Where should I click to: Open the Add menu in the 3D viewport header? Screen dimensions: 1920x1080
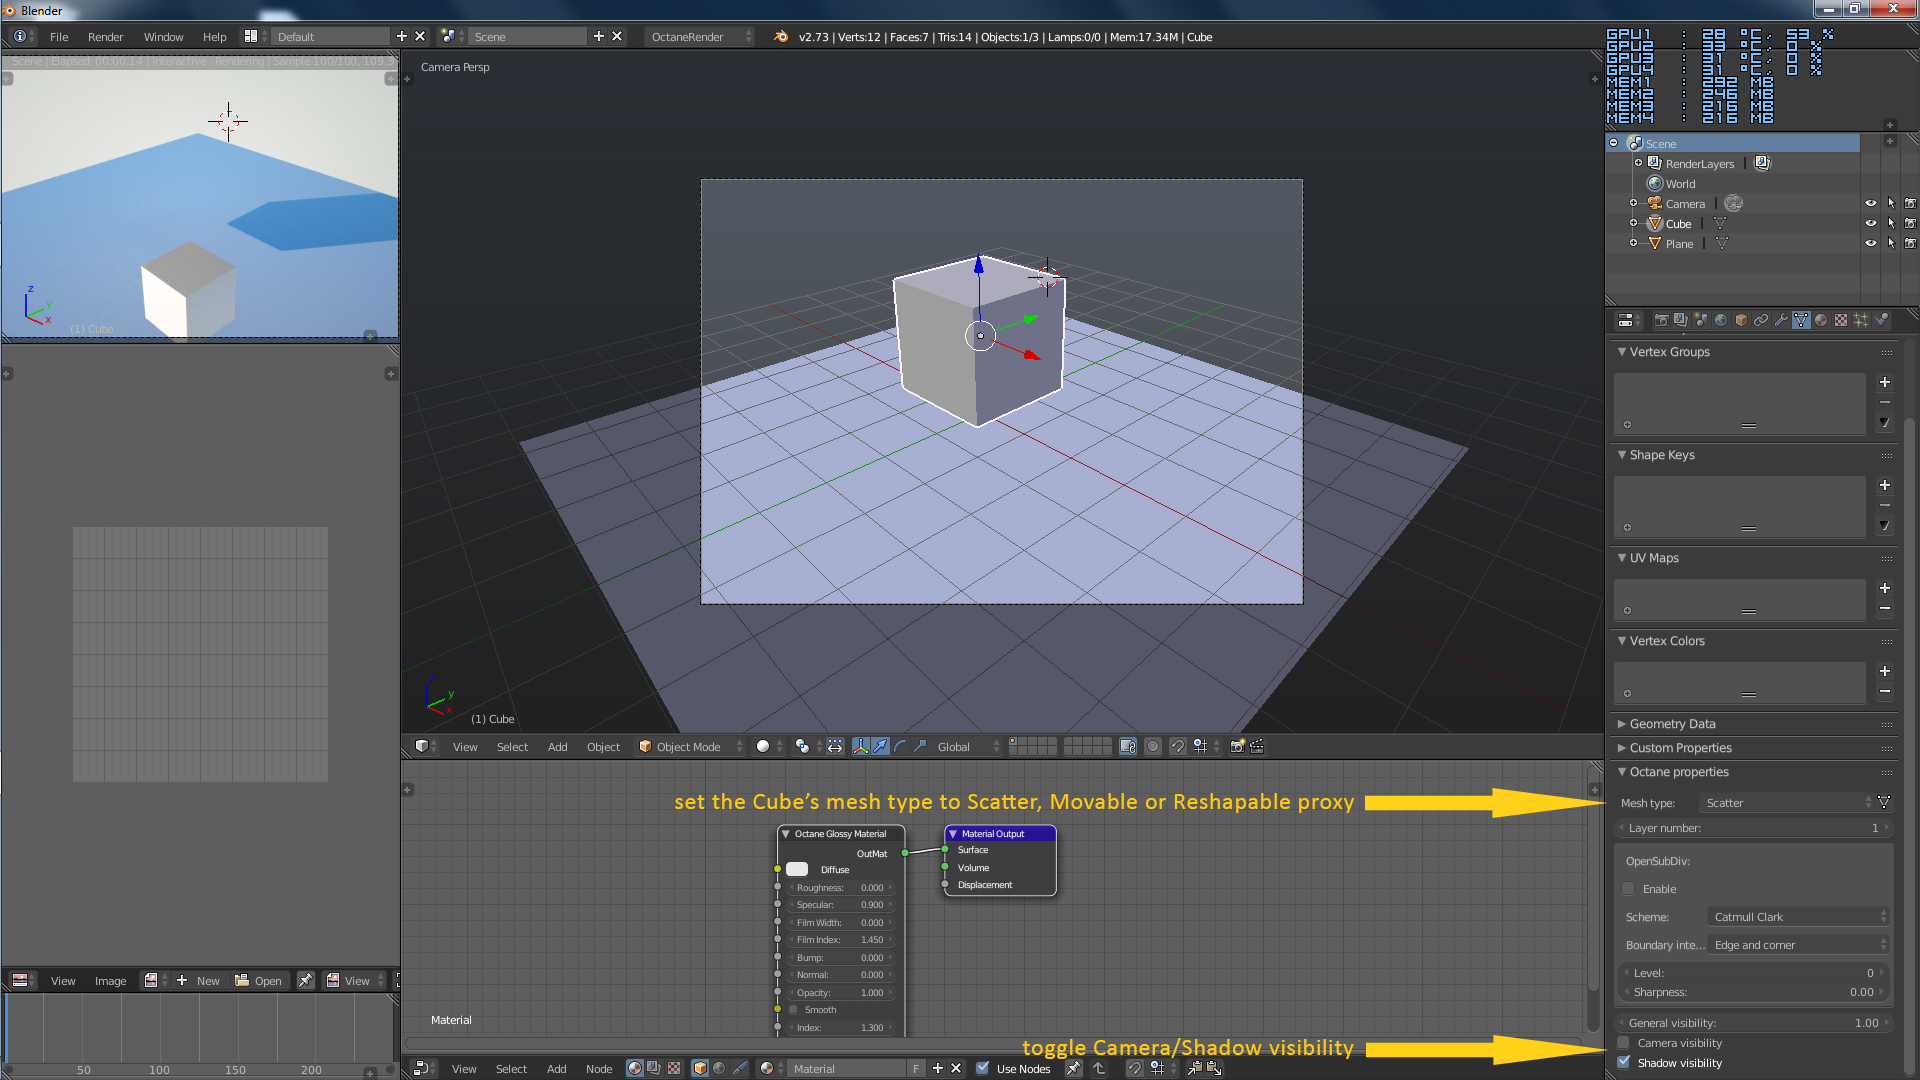coord(557,747)
